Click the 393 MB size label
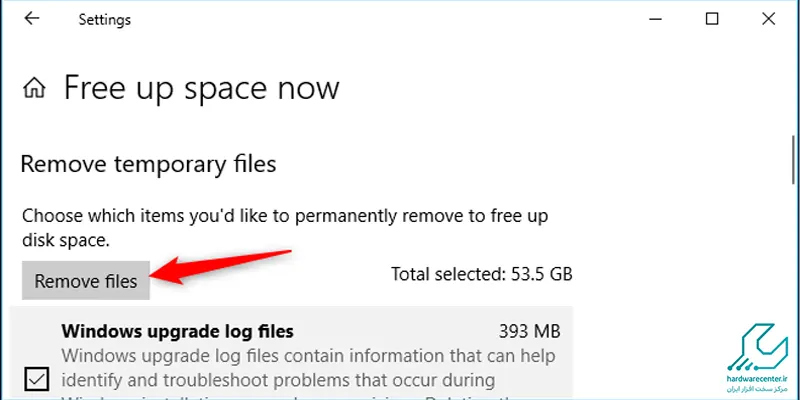The width and height of the screenshot is (800, 400). pos(530,332)
